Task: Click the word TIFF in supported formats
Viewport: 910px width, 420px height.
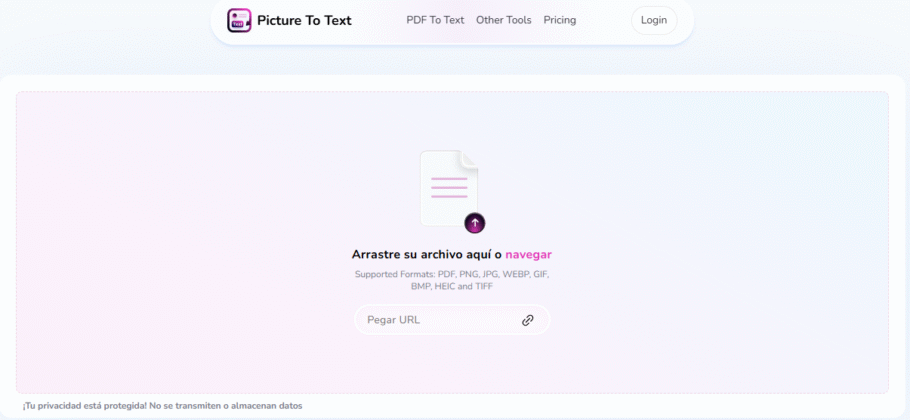Action: pyautogui.click(x=484, y=287)
